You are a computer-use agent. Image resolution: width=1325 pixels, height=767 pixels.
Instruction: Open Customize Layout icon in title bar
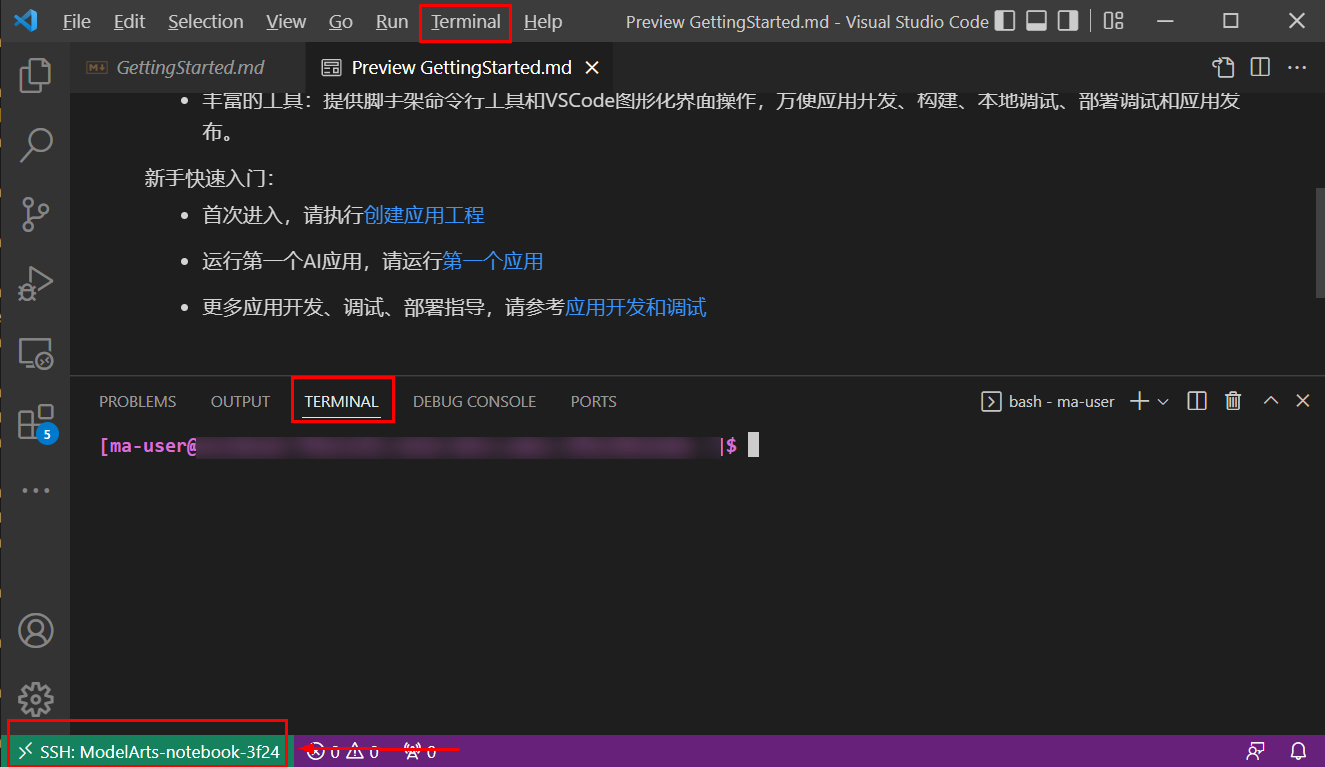click(x=1113, y=21)
